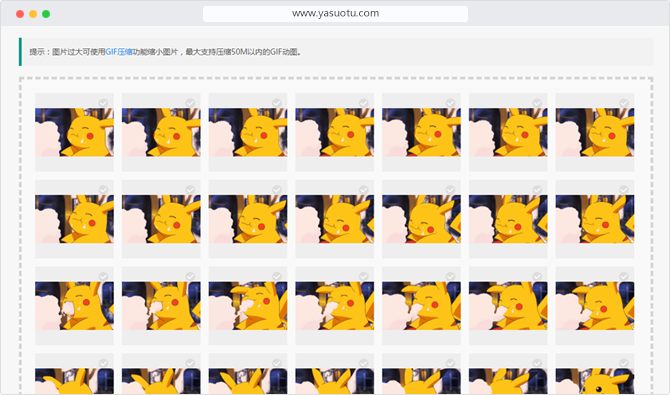Click the www.yasuotu.com address bar

[x=335, y=14]
